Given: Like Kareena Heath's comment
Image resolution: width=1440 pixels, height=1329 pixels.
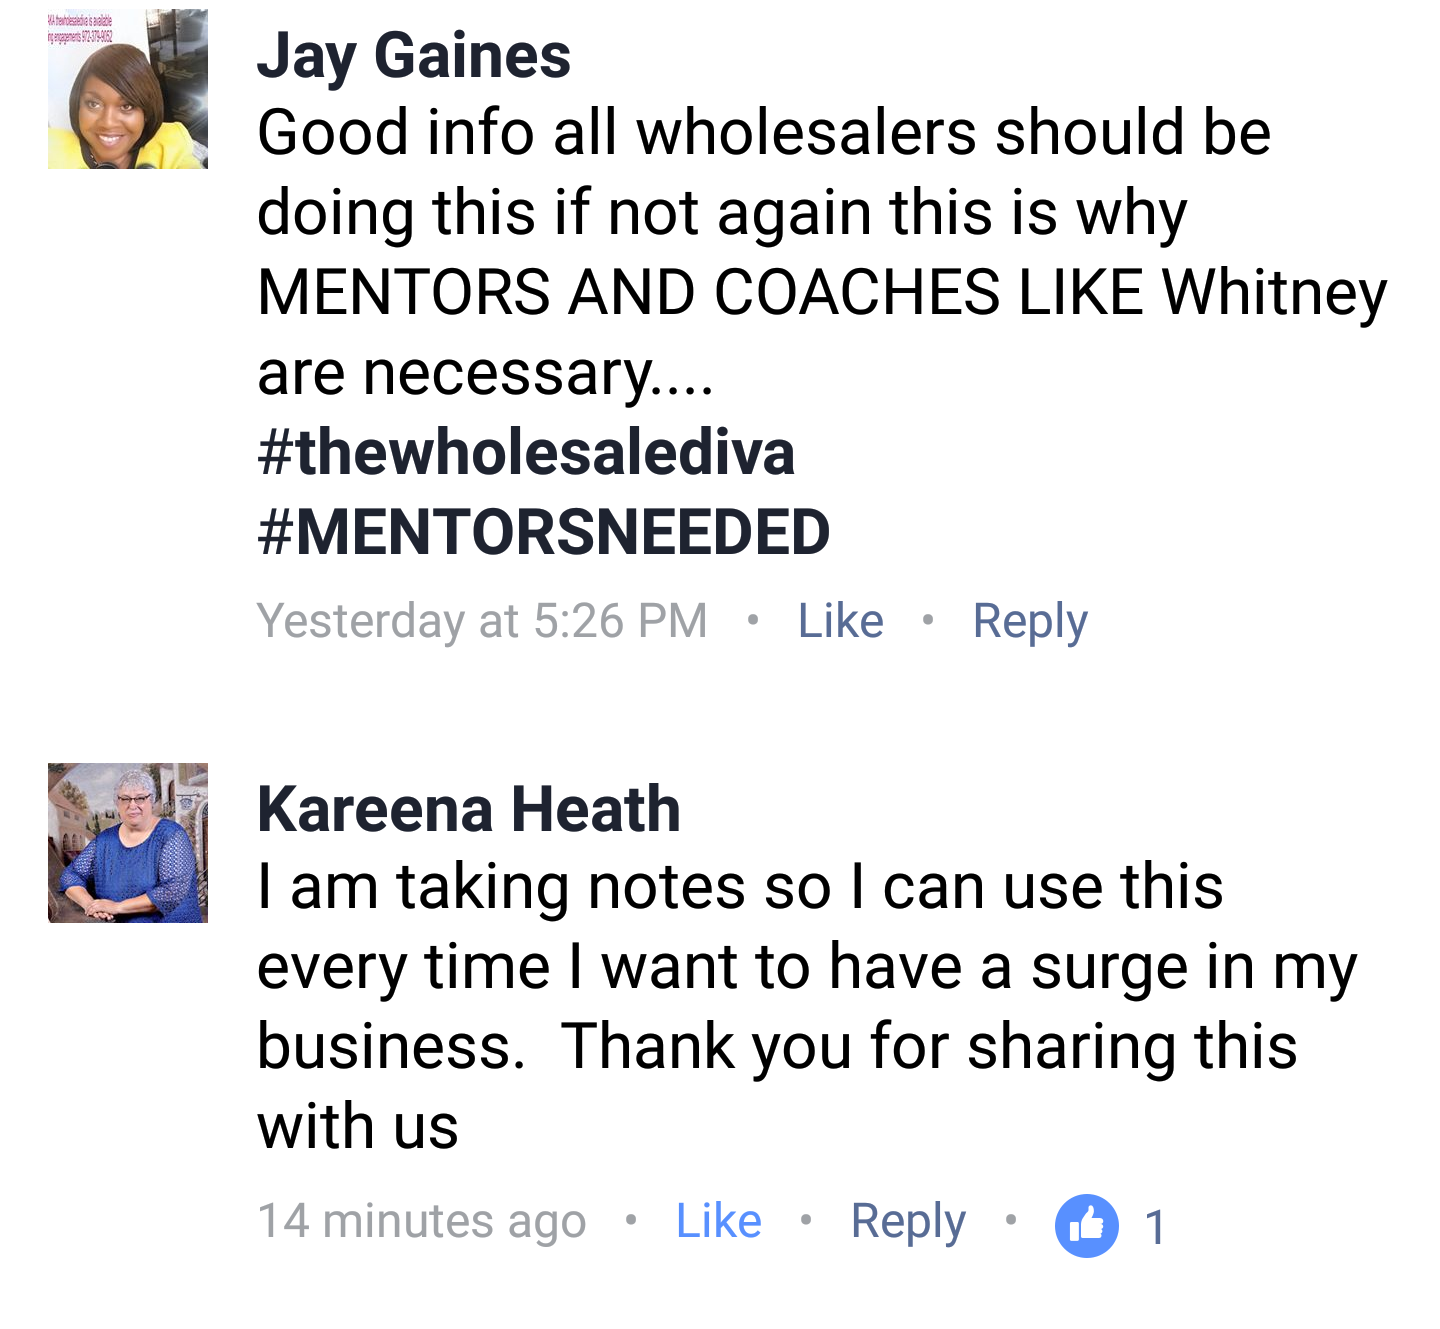Looking at the screenshot, I should click(718, 1221).
